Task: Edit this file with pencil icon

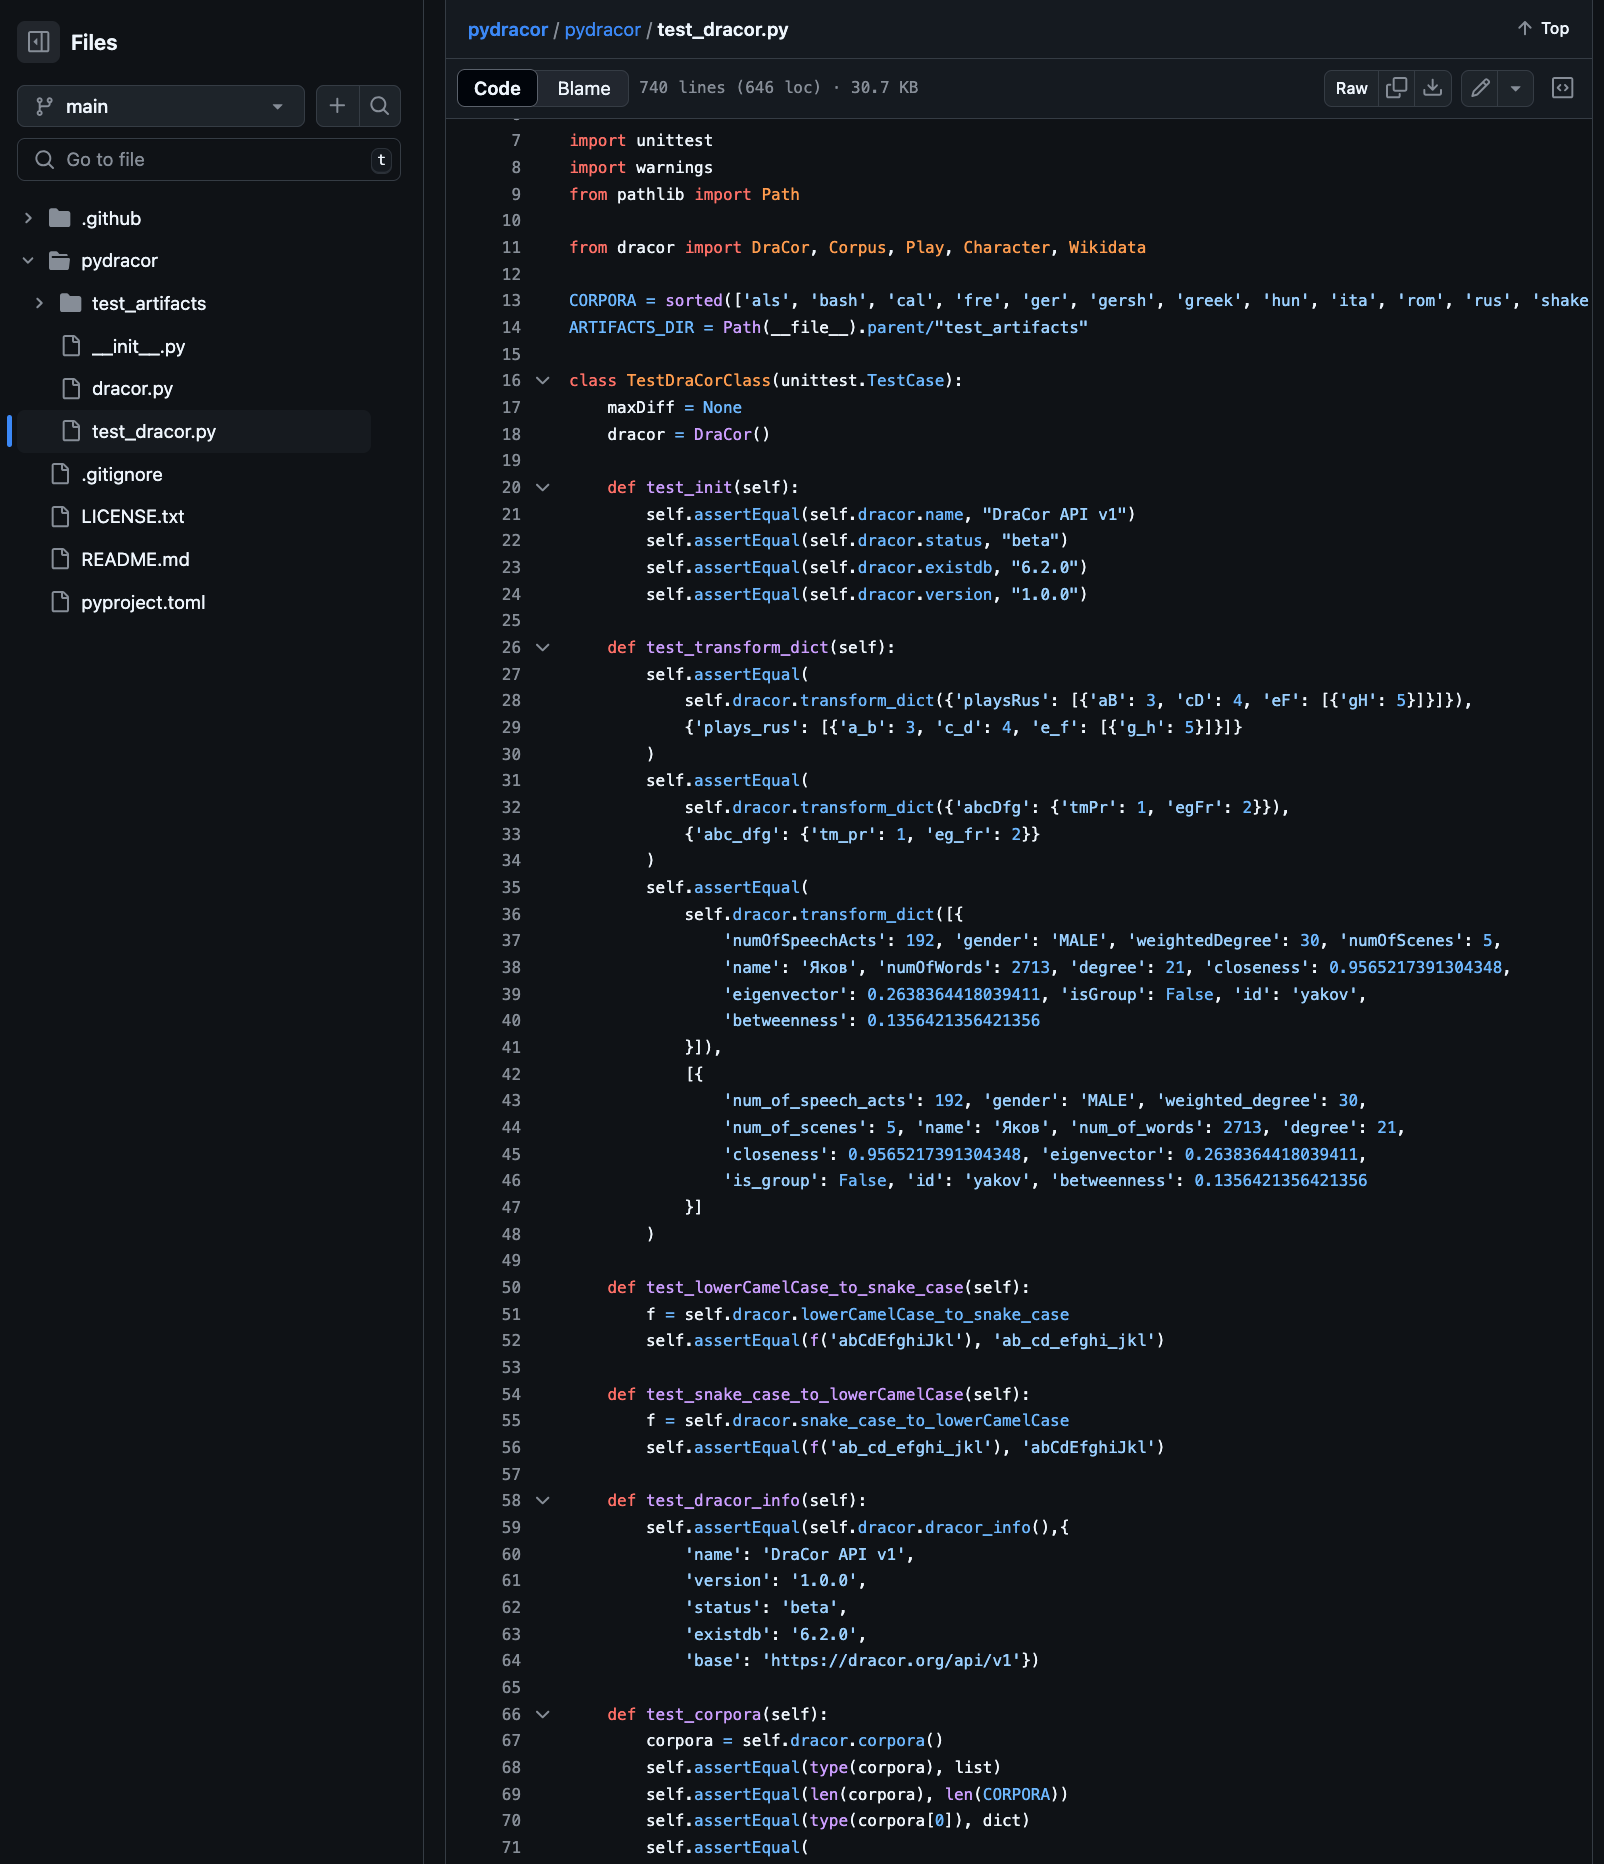Action: (x=1480, y=88)
